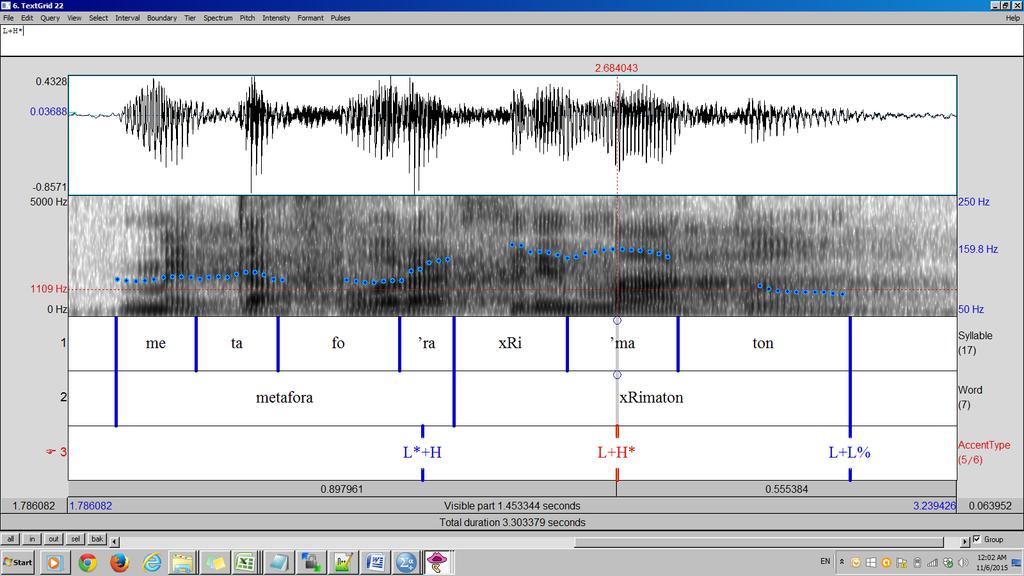Screen dimensions: 1024x576
Task: Click the 'out' zoom button
Action: 54,539
